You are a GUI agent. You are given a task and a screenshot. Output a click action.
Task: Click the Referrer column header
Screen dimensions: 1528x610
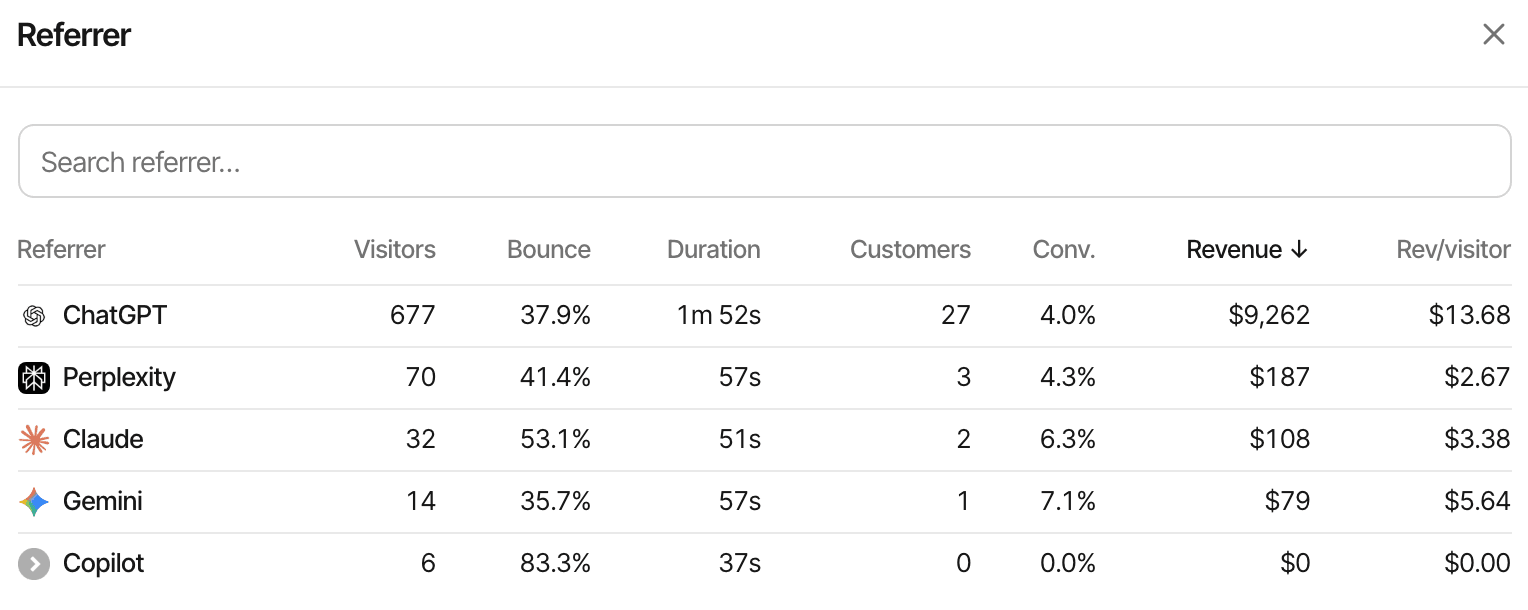[61, 250]
